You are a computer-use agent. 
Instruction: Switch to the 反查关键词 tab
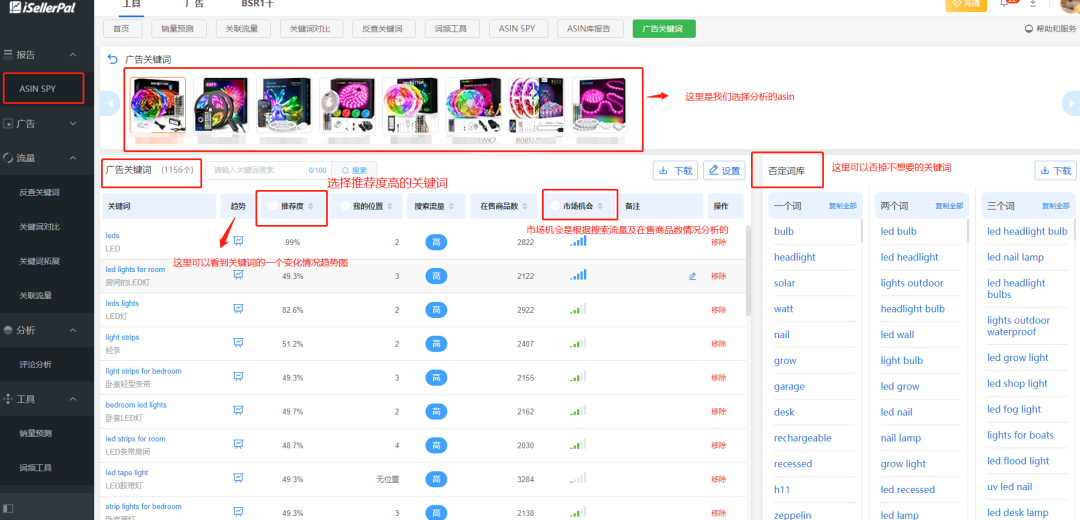[x=384, y=29]
